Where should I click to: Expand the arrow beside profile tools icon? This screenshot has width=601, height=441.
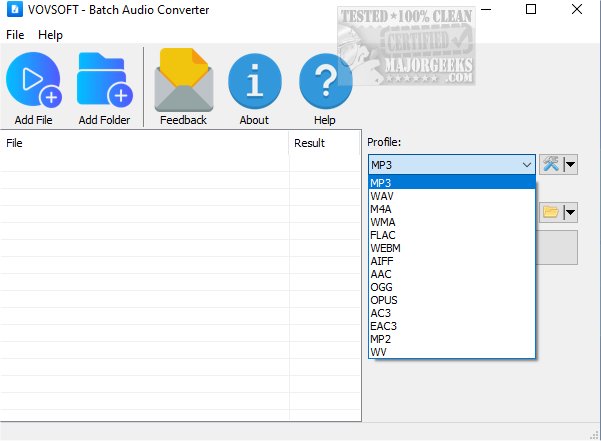(x=570, y=165)
